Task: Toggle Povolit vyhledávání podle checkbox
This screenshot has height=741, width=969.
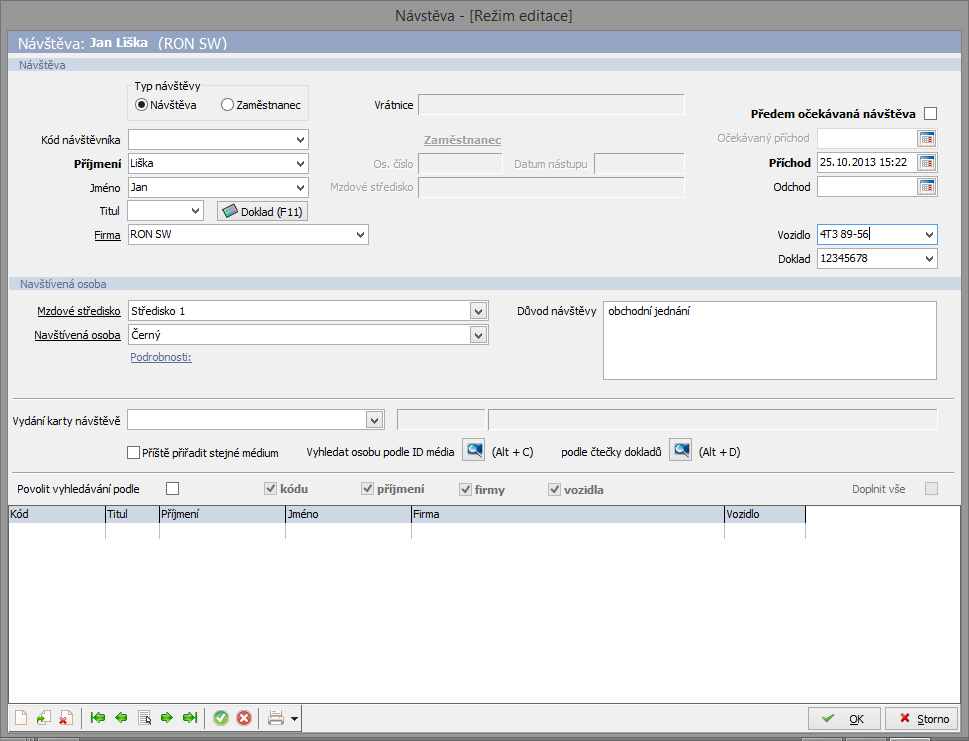Action: click(172, 489)
